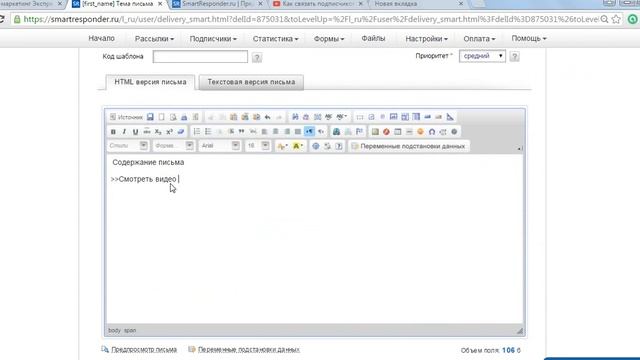Click the body element path label
Screen dimensions: 640x360
click(x=114, y=331)
